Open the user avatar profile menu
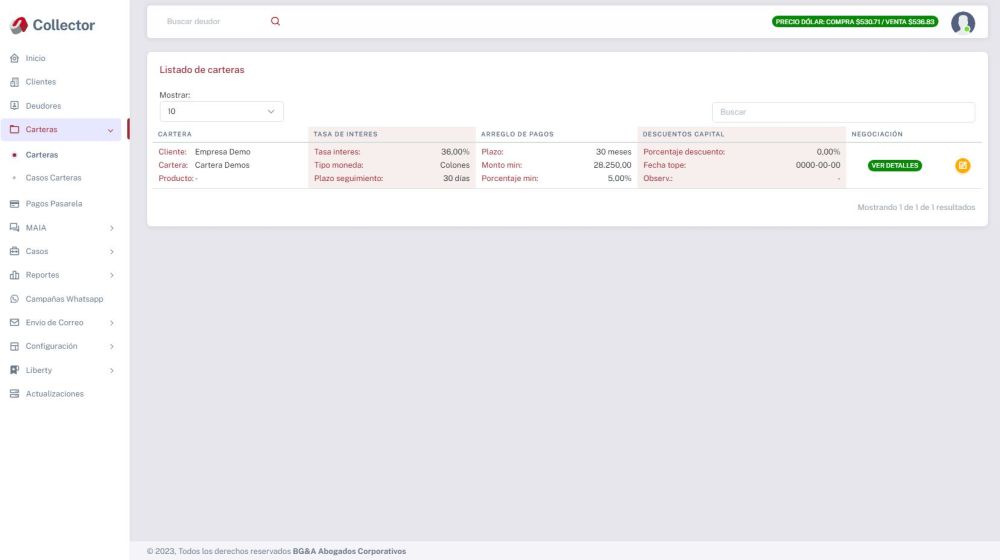This screenshot has width=1000, height=560. coord(962,22)
